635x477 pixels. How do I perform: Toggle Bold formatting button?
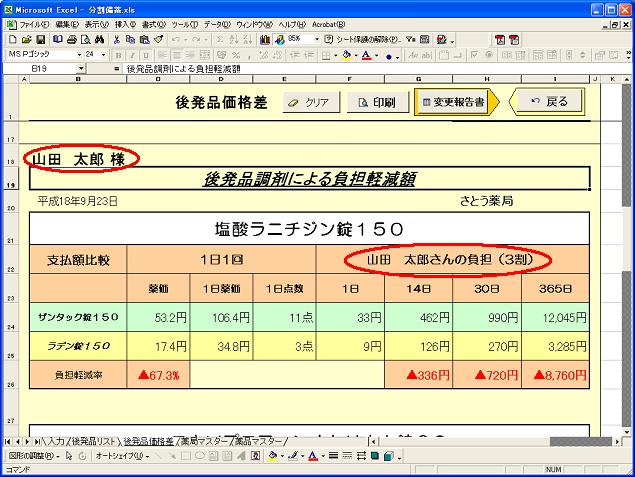pos(117,55)
